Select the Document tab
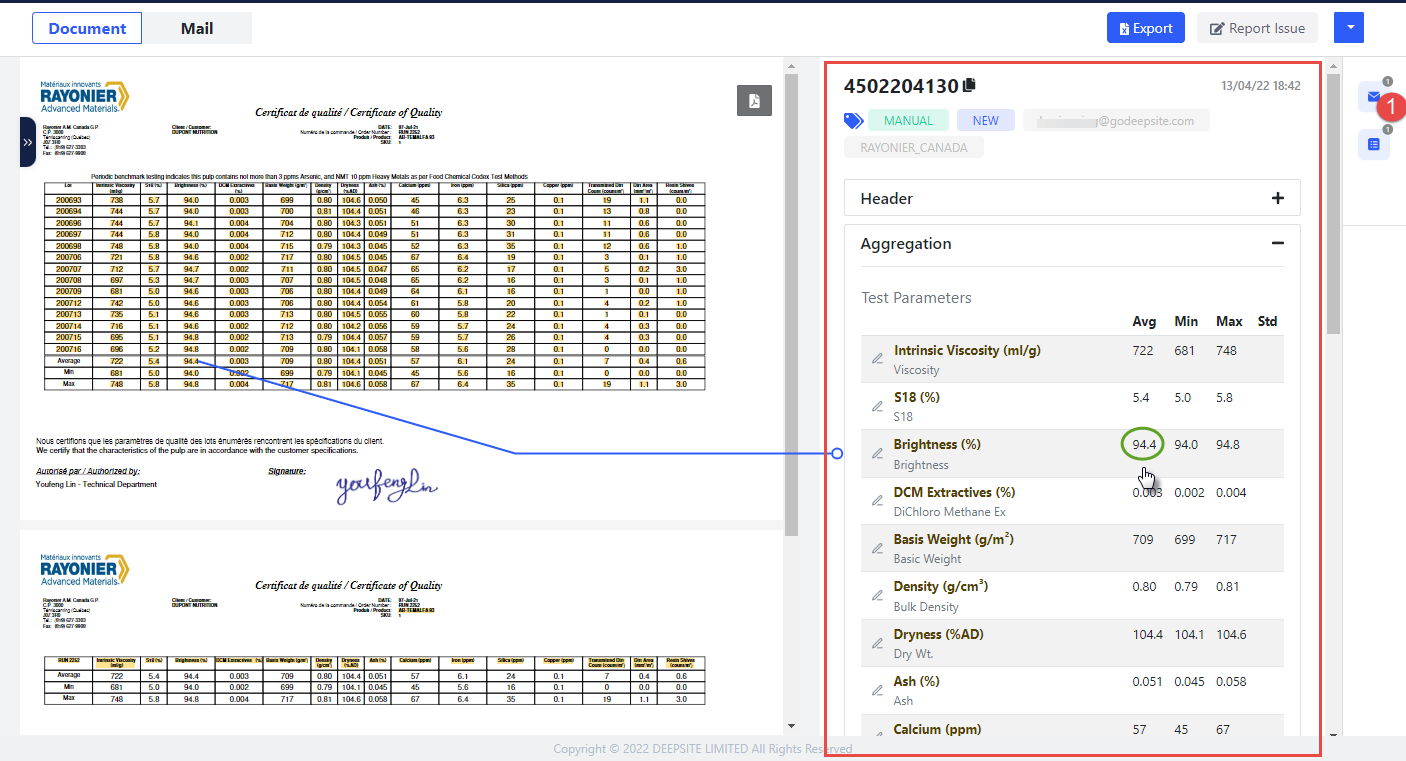 tap(87, 28)
